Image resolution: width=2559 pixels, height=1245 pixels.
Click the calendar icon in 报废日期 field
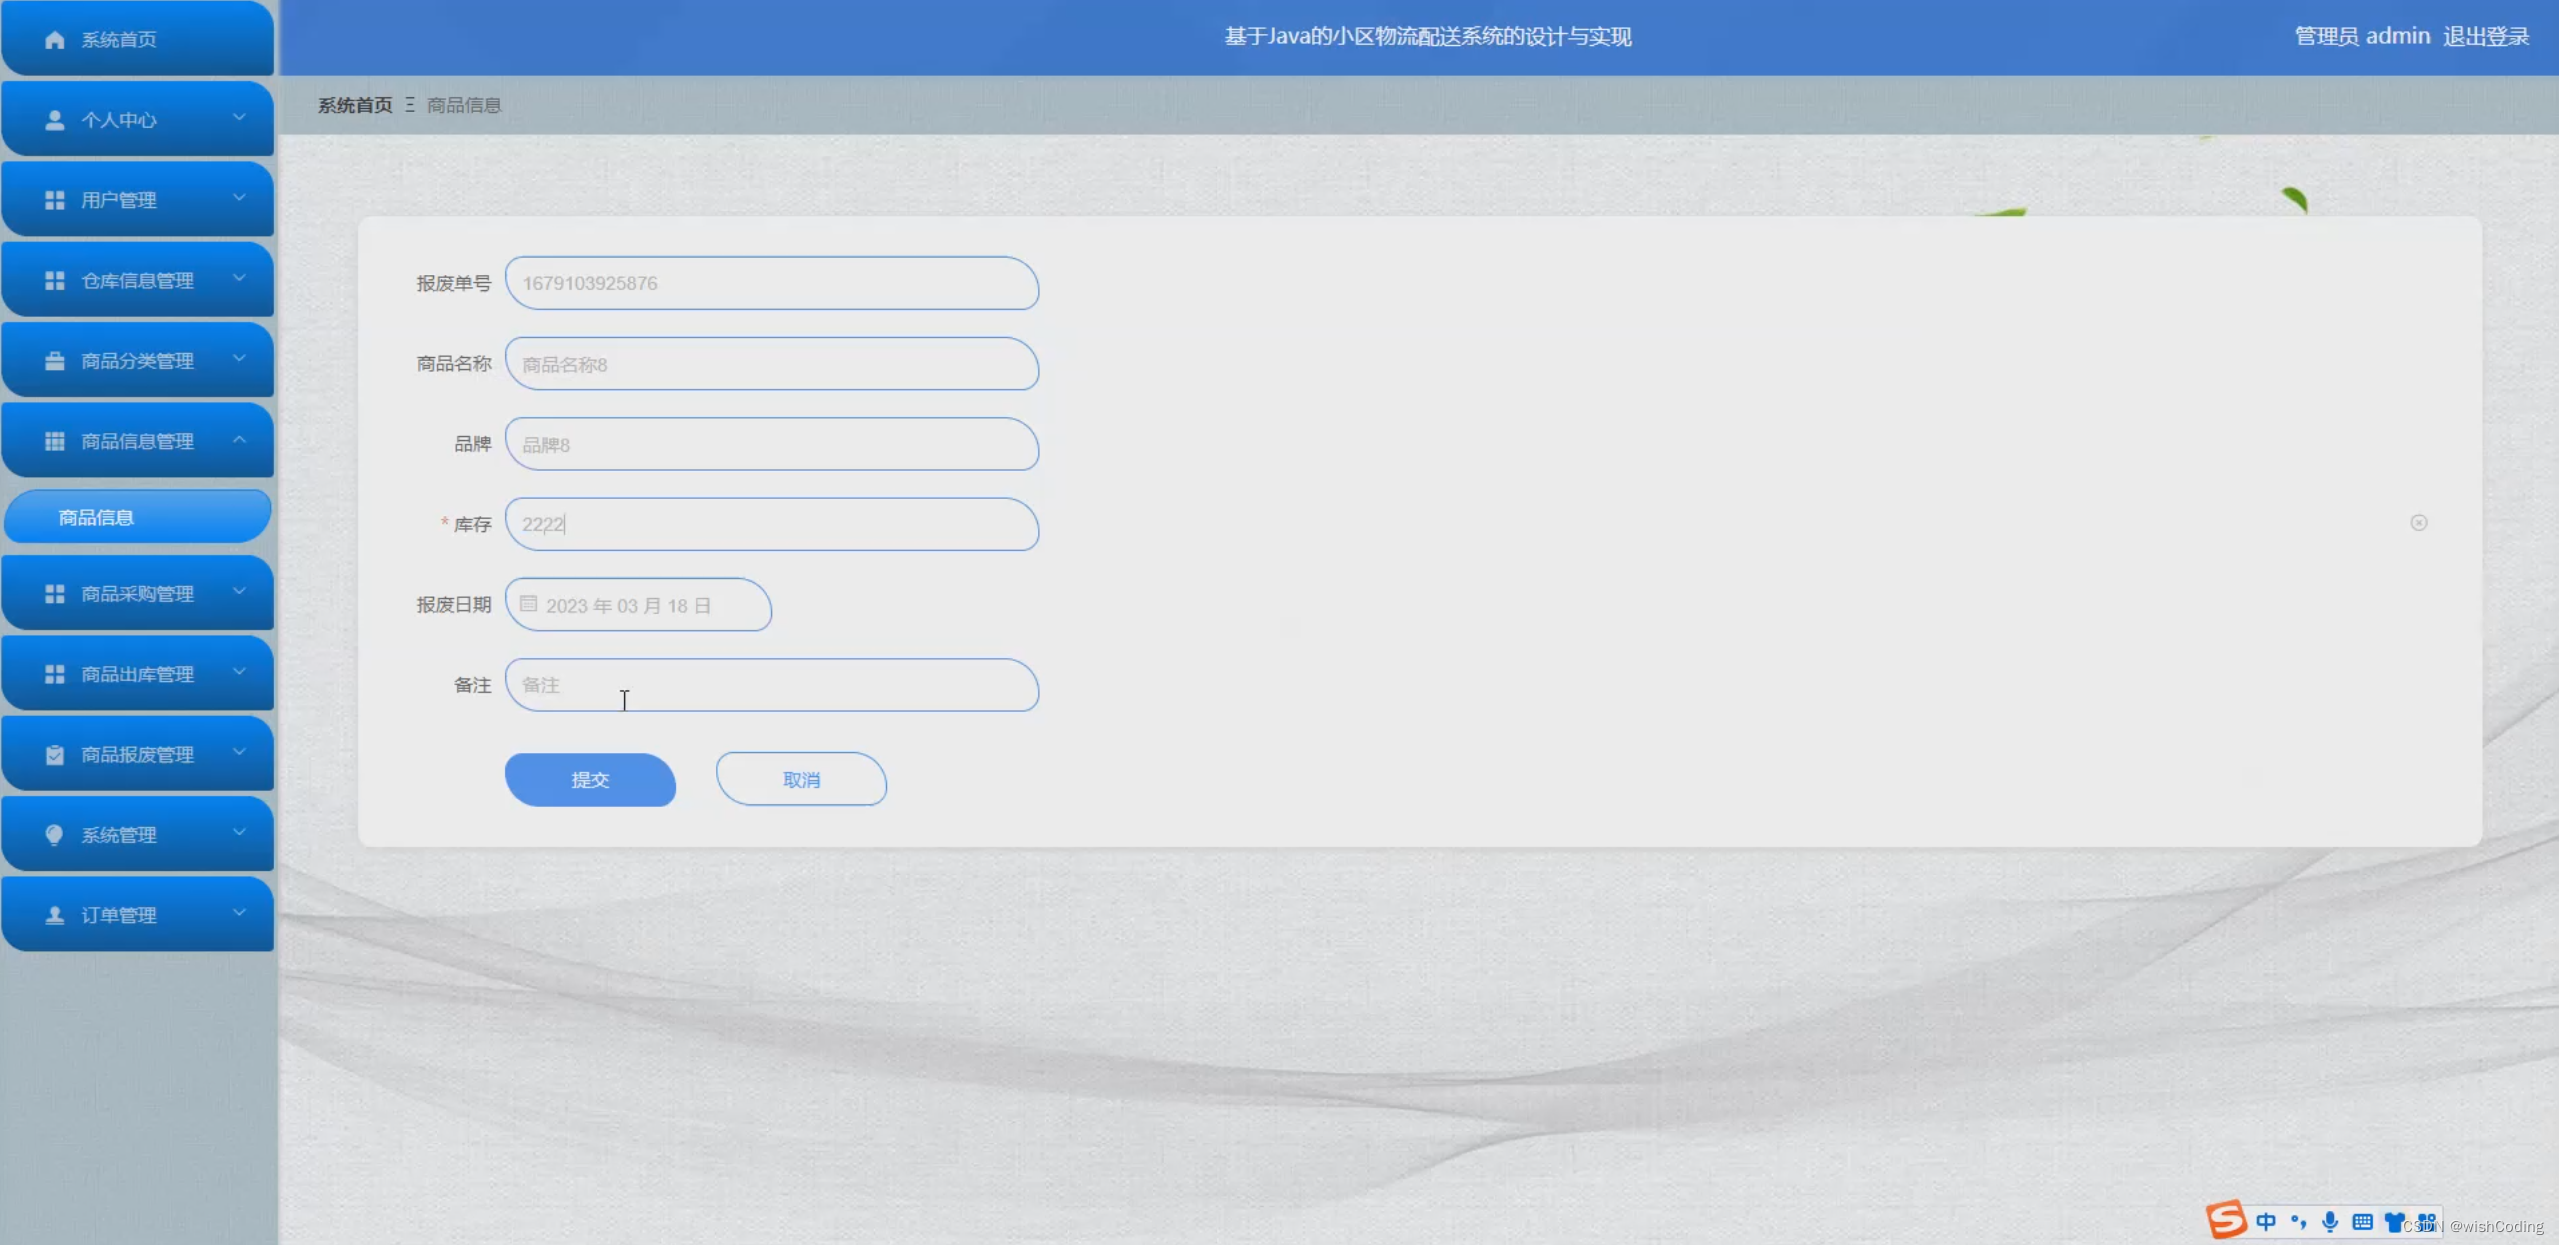tap(529, 604)
